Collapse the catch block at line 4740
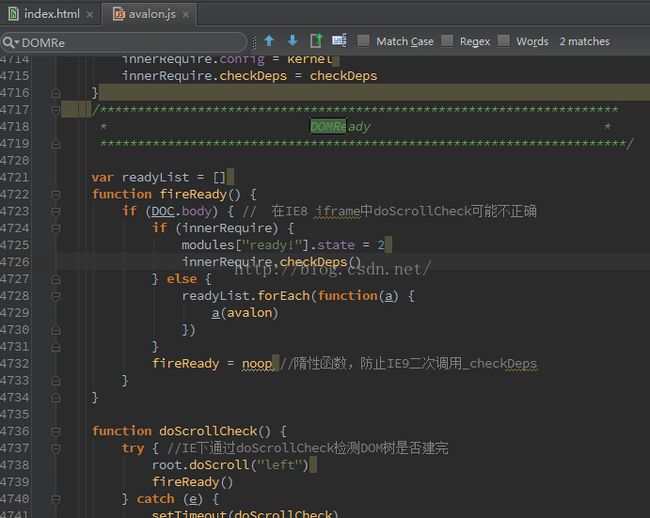Viewport: 650px width, 518px height. 56,499
